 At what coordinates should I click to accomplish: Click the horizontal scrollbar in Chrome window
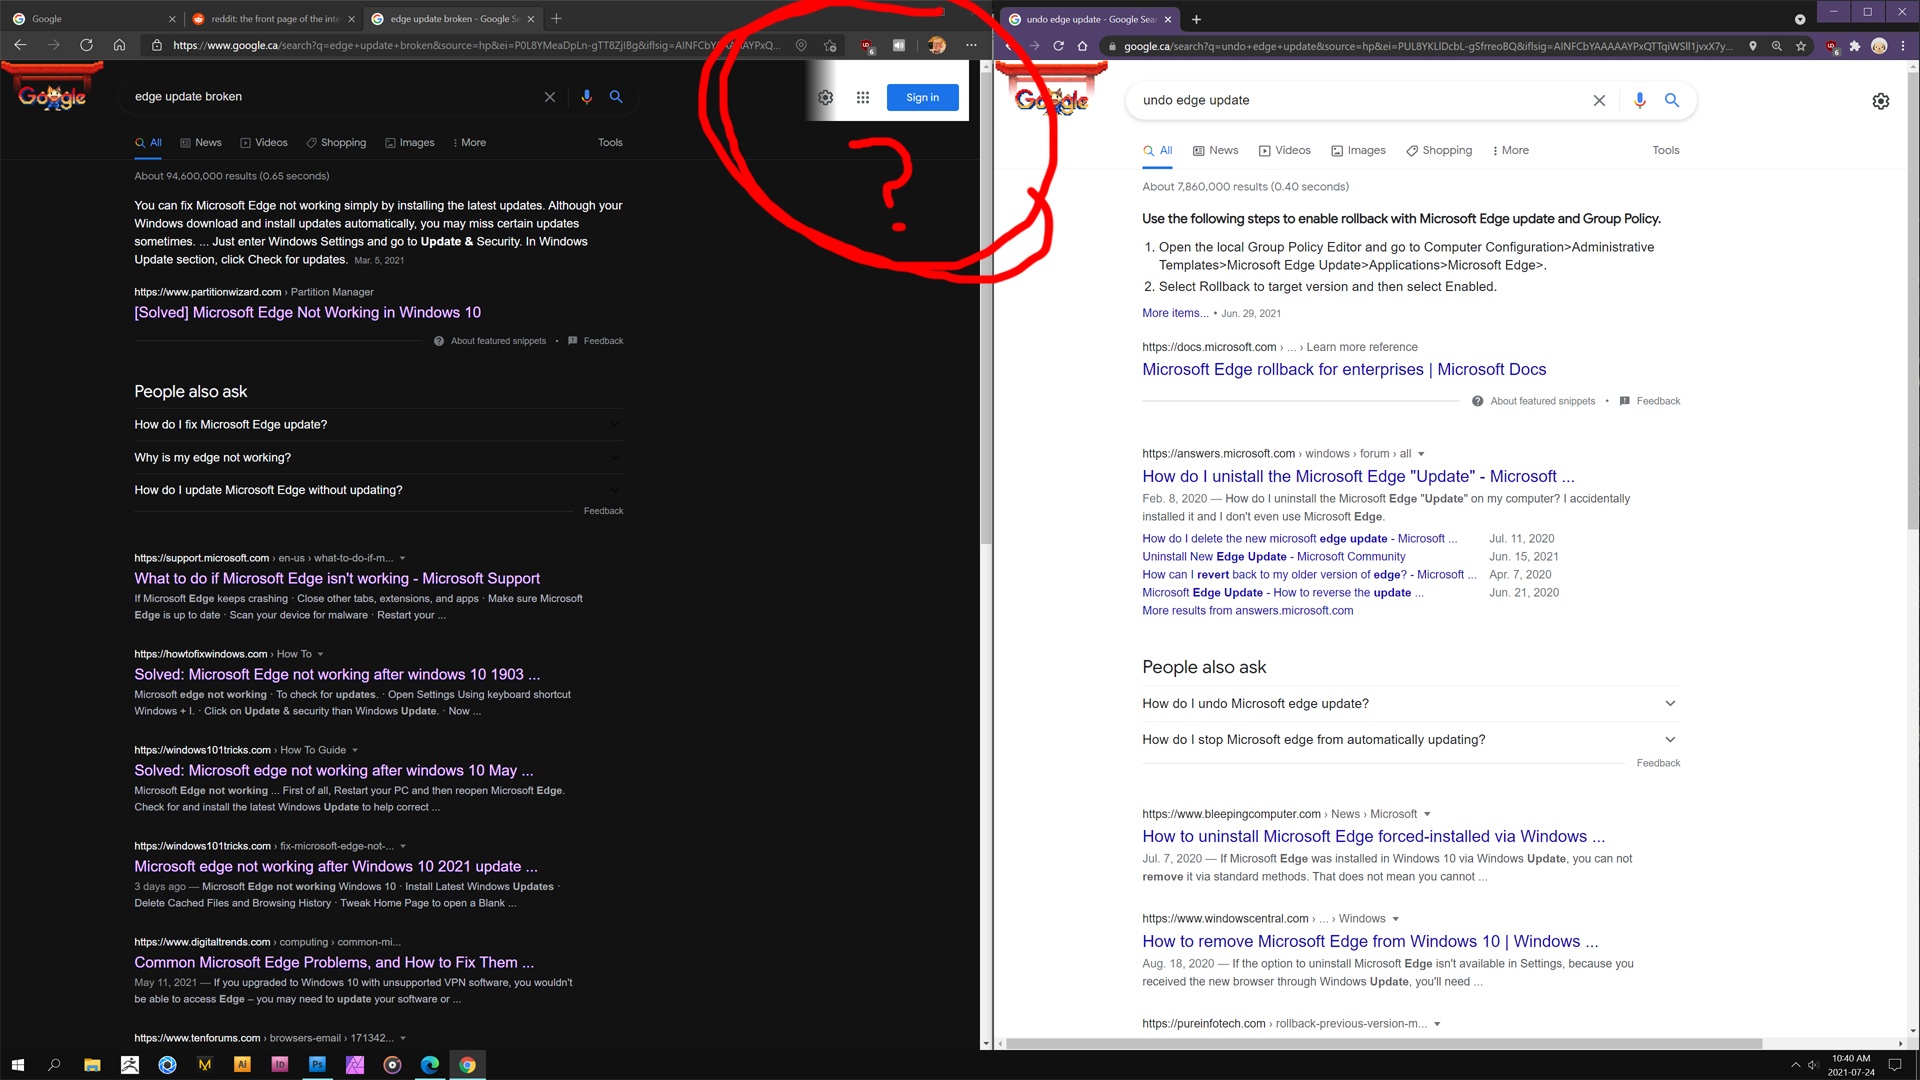click(1383, 1043)
